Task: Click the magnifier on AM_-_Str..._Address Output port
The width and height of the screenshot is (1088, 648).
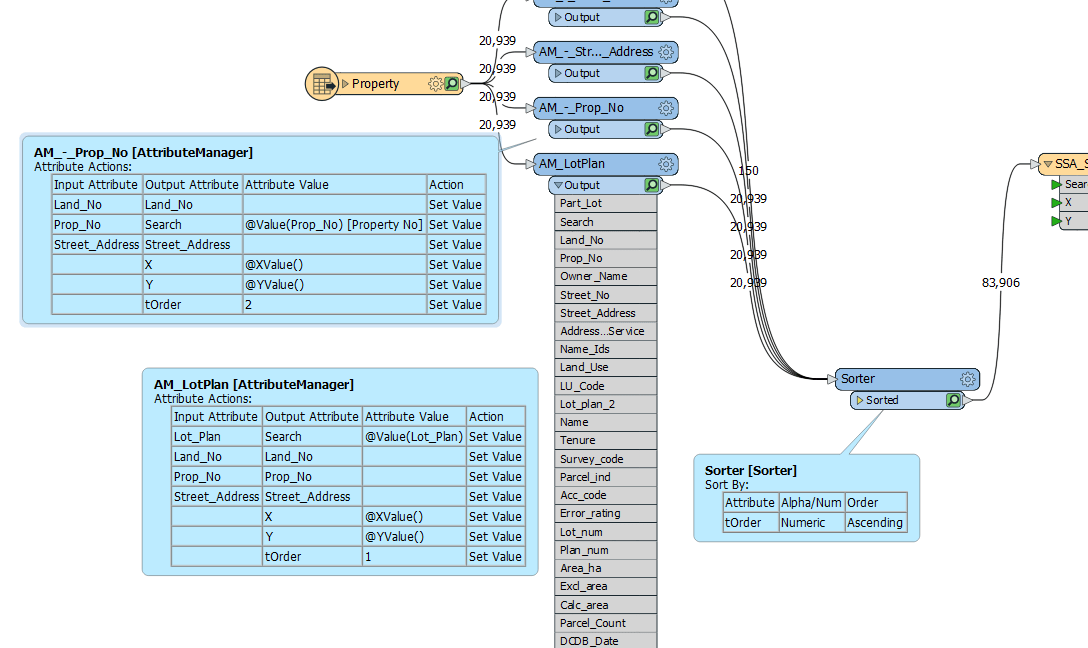Action: tap(650, 72)
